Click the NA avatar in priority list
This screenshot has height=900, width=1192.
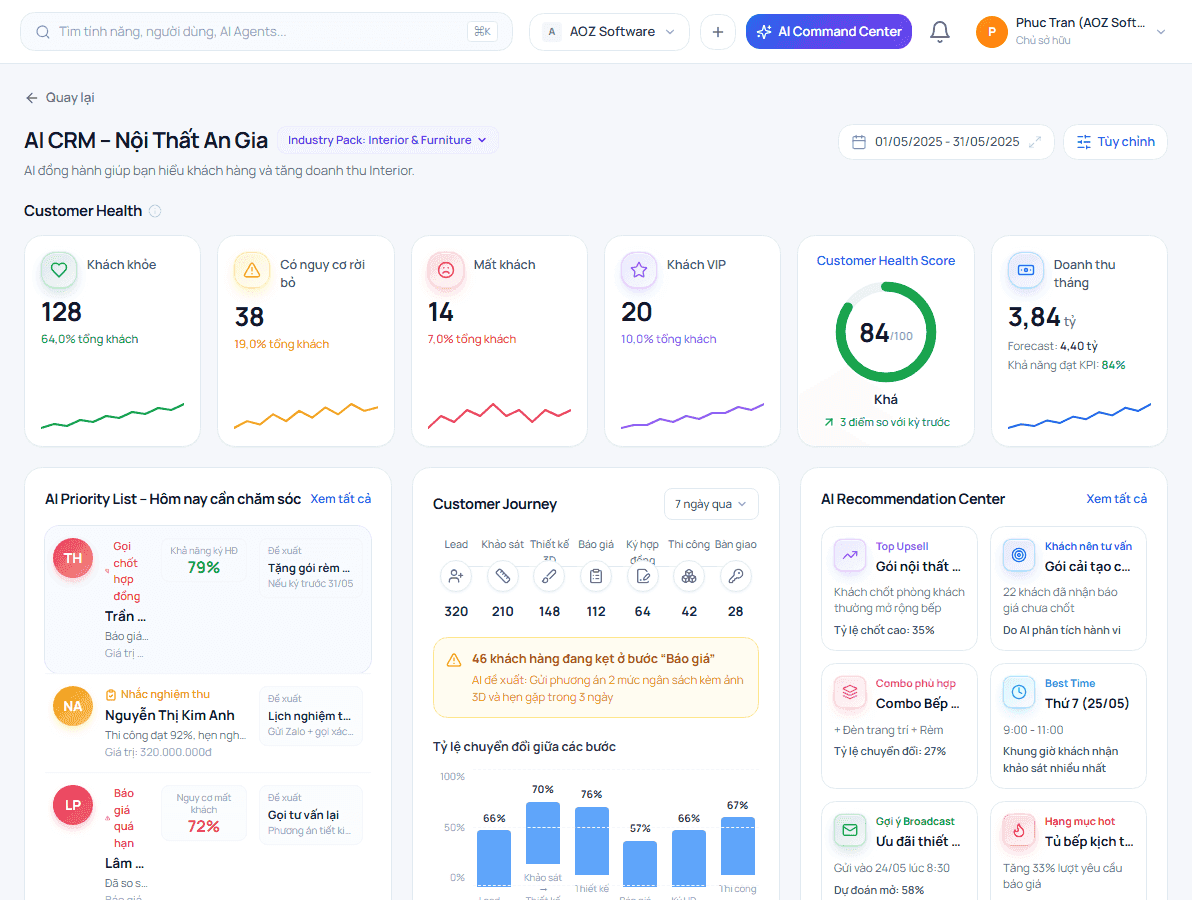[x=73, y=706]
